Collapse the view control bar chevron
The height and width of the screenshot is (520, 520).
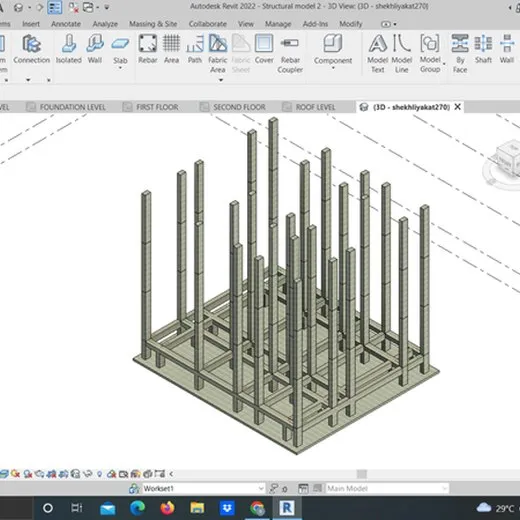pos(171,474)
